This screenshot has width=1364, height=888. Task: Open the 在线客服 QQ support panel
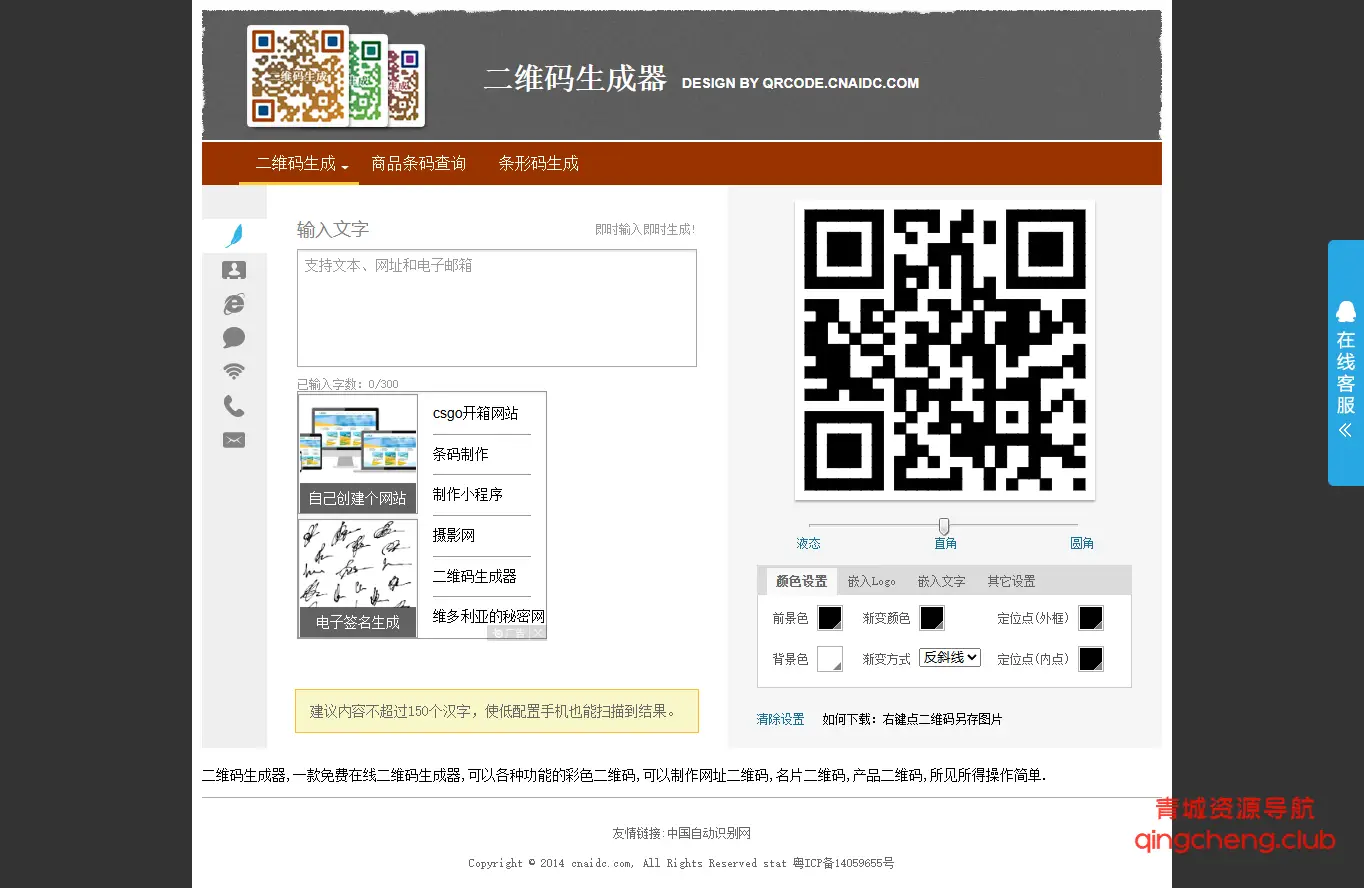coord(1345,362)
